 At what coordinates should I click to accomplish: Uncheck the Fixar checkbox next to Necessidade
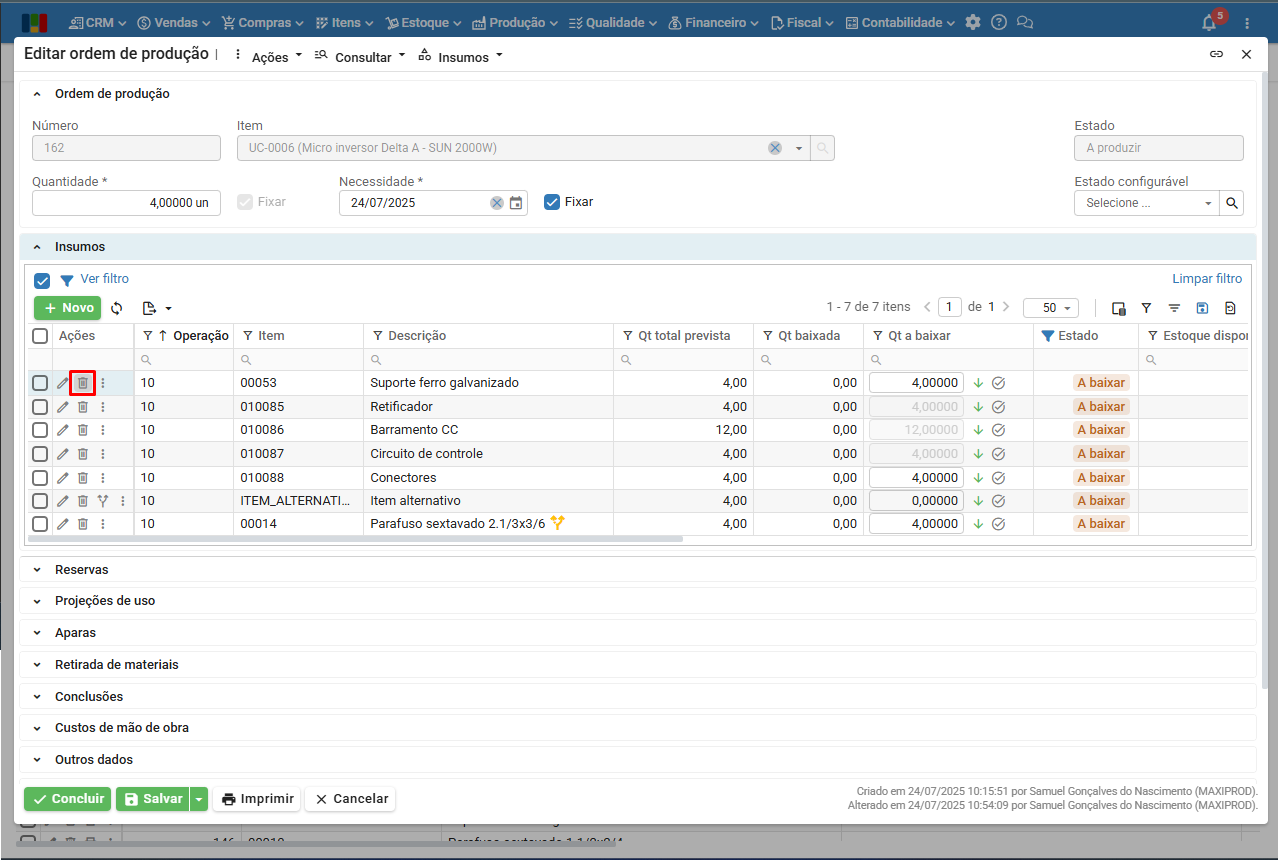point(552,202)
